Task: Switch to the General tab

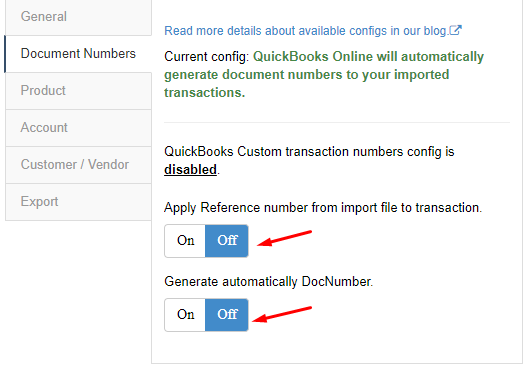Action: pos(79,17)
